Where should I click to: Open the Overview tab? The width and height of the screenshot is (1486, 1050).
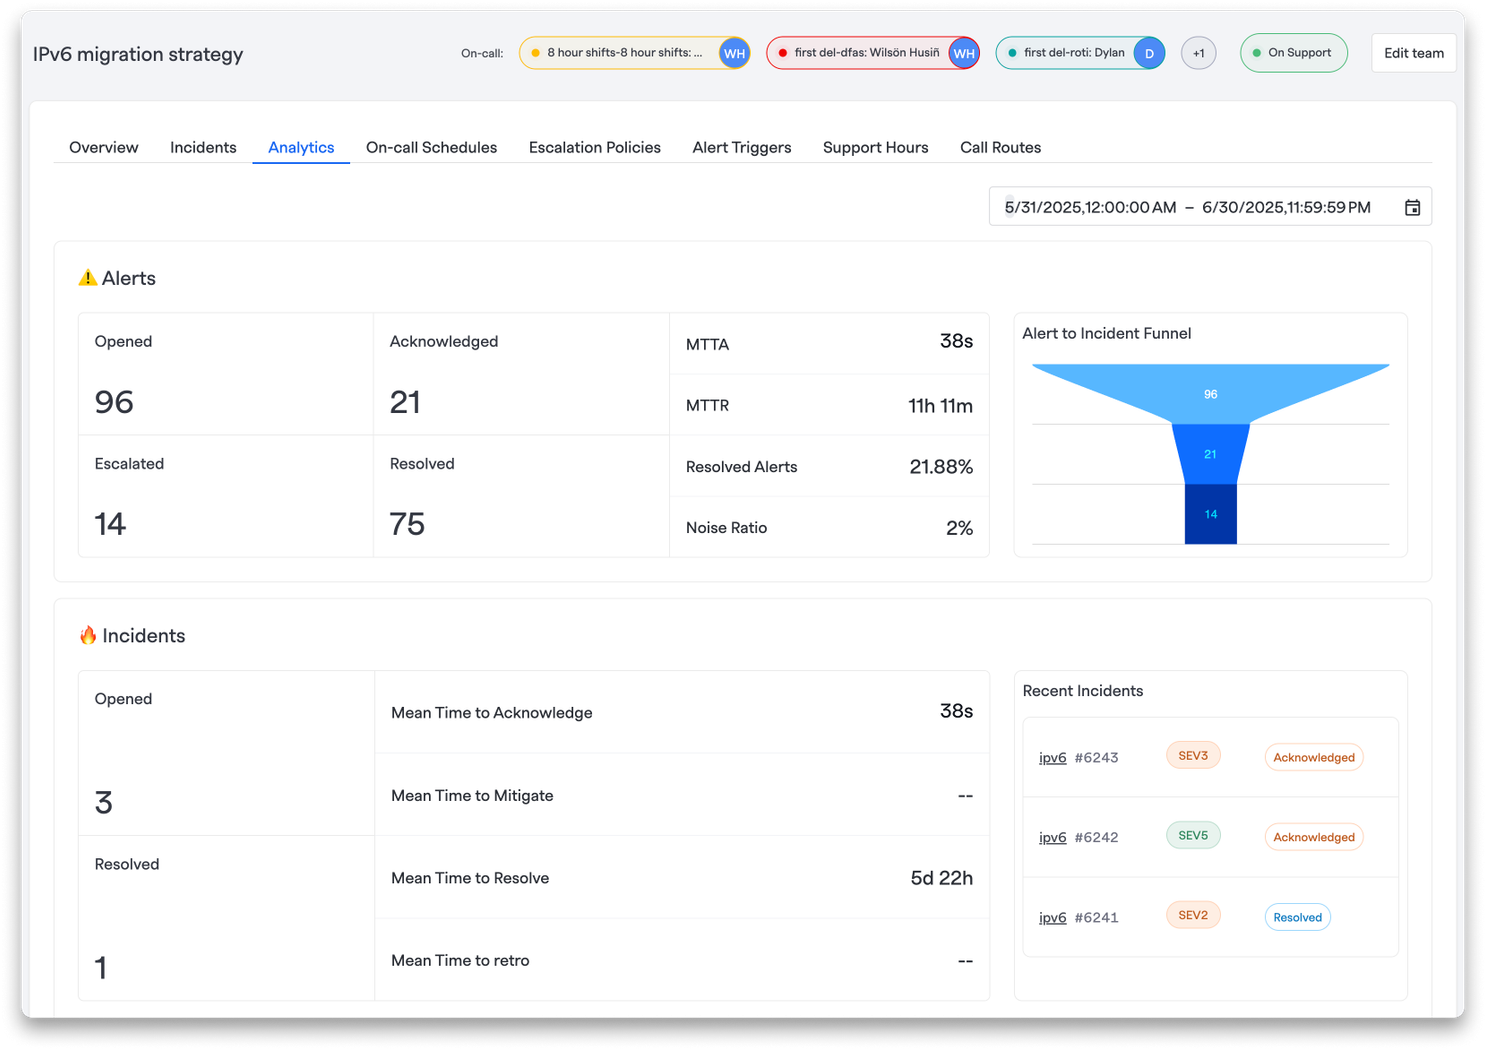point(104,147)
